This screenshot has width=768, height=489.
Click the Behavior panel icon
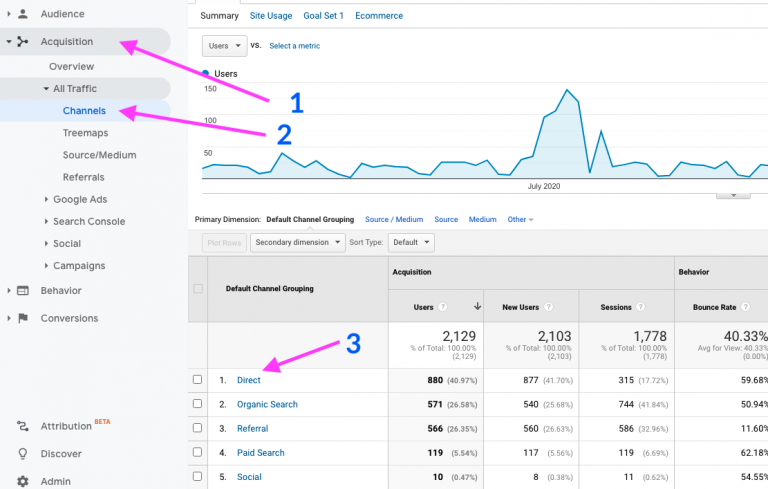point(23,291)
